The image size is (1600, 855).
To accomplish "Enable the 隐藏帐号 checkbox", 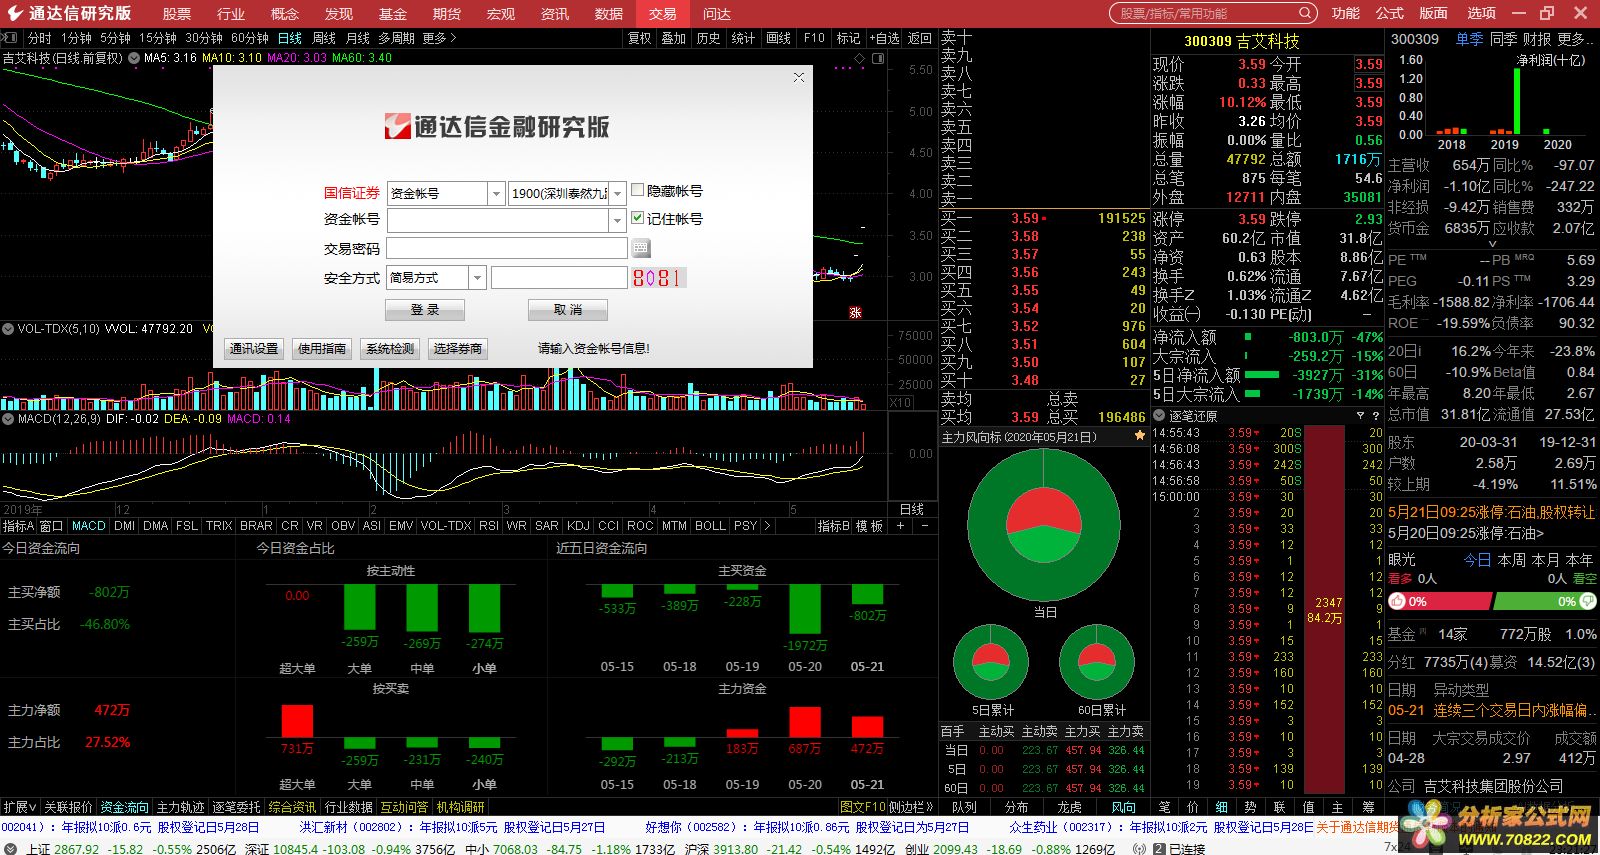I will tap(638, 190).
